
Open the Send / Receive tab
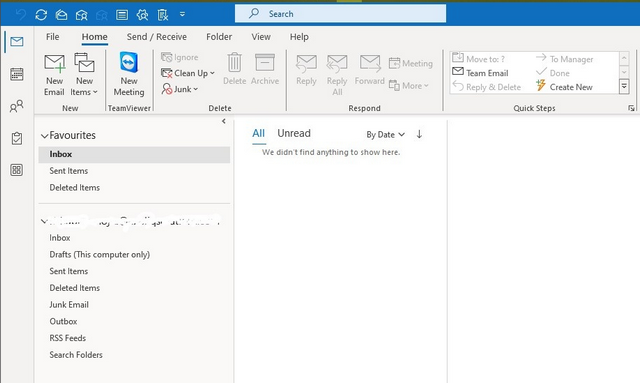pyautogui.click(x=157, y=37)
